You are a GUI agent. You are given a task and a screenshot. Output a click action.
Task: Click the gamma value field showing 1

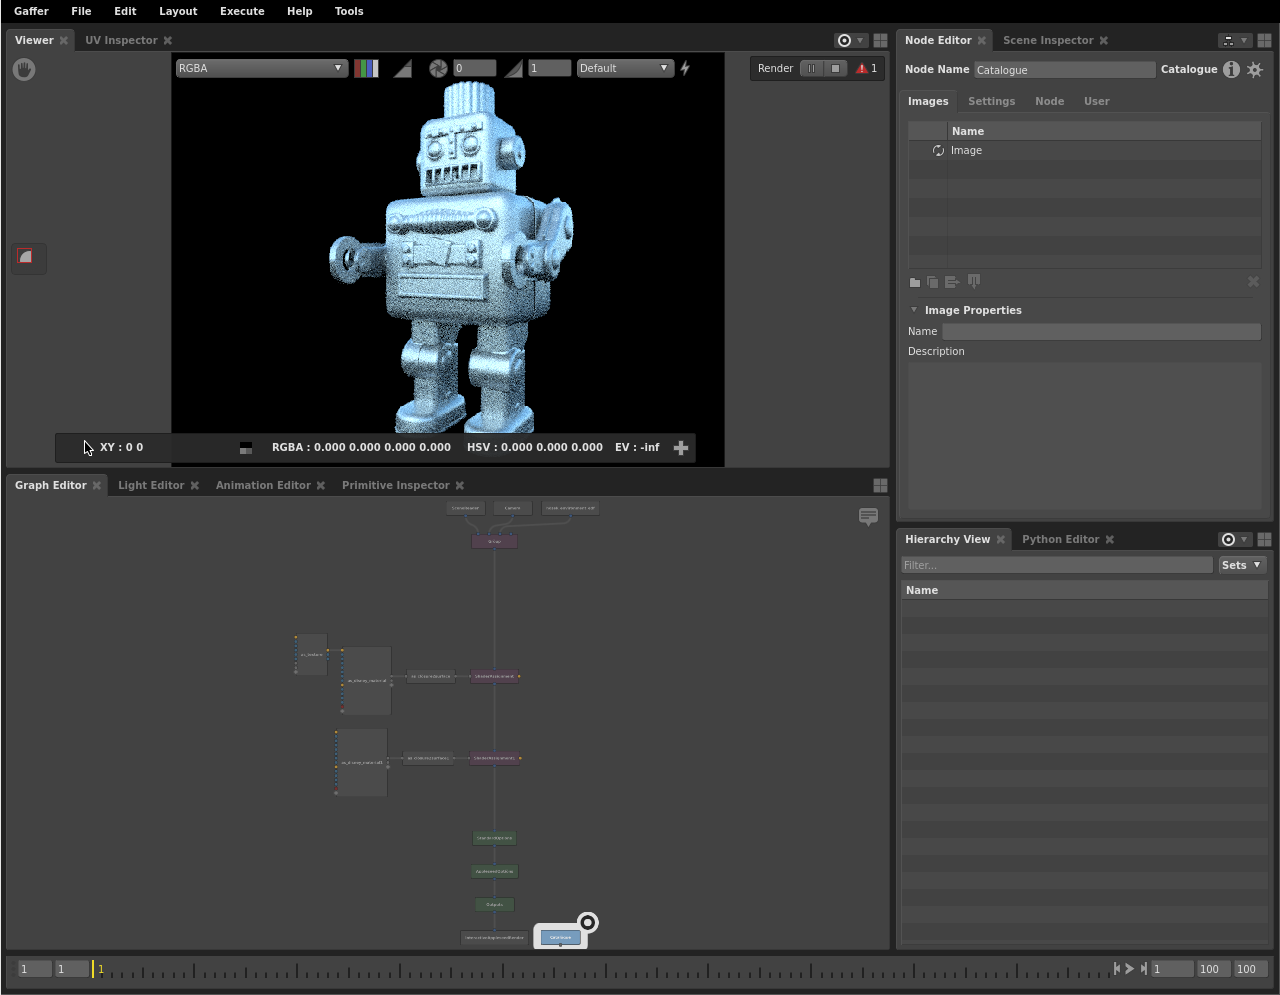click(x=550, y=68)
